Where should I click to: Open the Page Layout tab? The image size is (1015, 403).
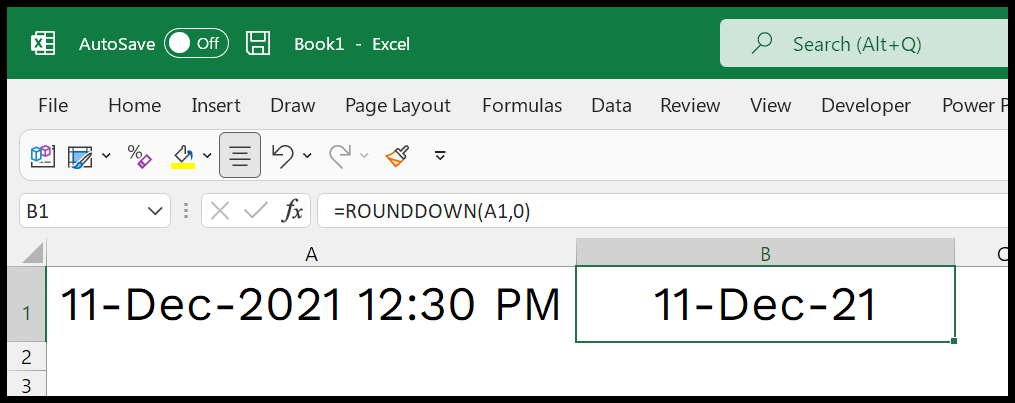(x=397, y=105)
